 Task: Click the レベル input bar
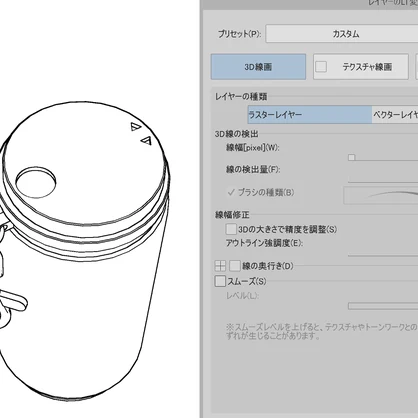click(x=383, y=306)
